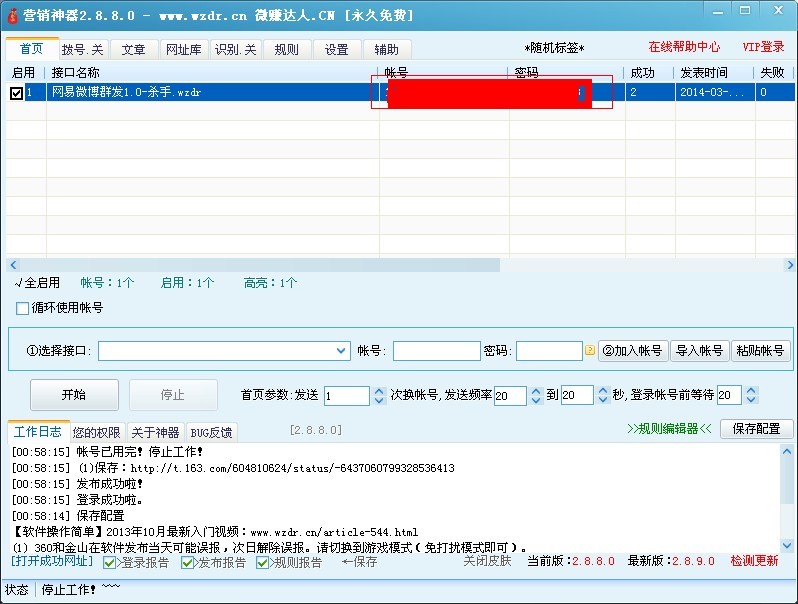Click the 检测更新 link
798x604 pixels.
click(755, 561)
